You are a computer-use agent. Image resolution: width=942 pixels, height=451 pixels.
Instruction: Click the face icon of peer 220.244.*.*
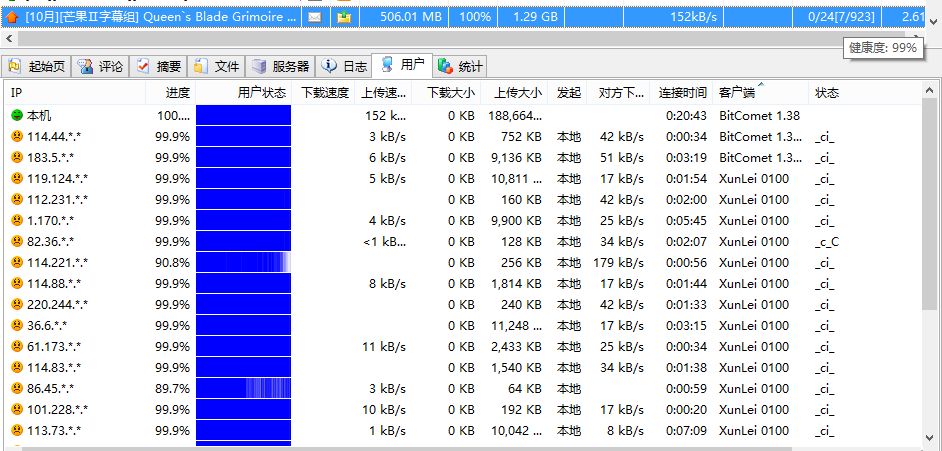point(17,305)
